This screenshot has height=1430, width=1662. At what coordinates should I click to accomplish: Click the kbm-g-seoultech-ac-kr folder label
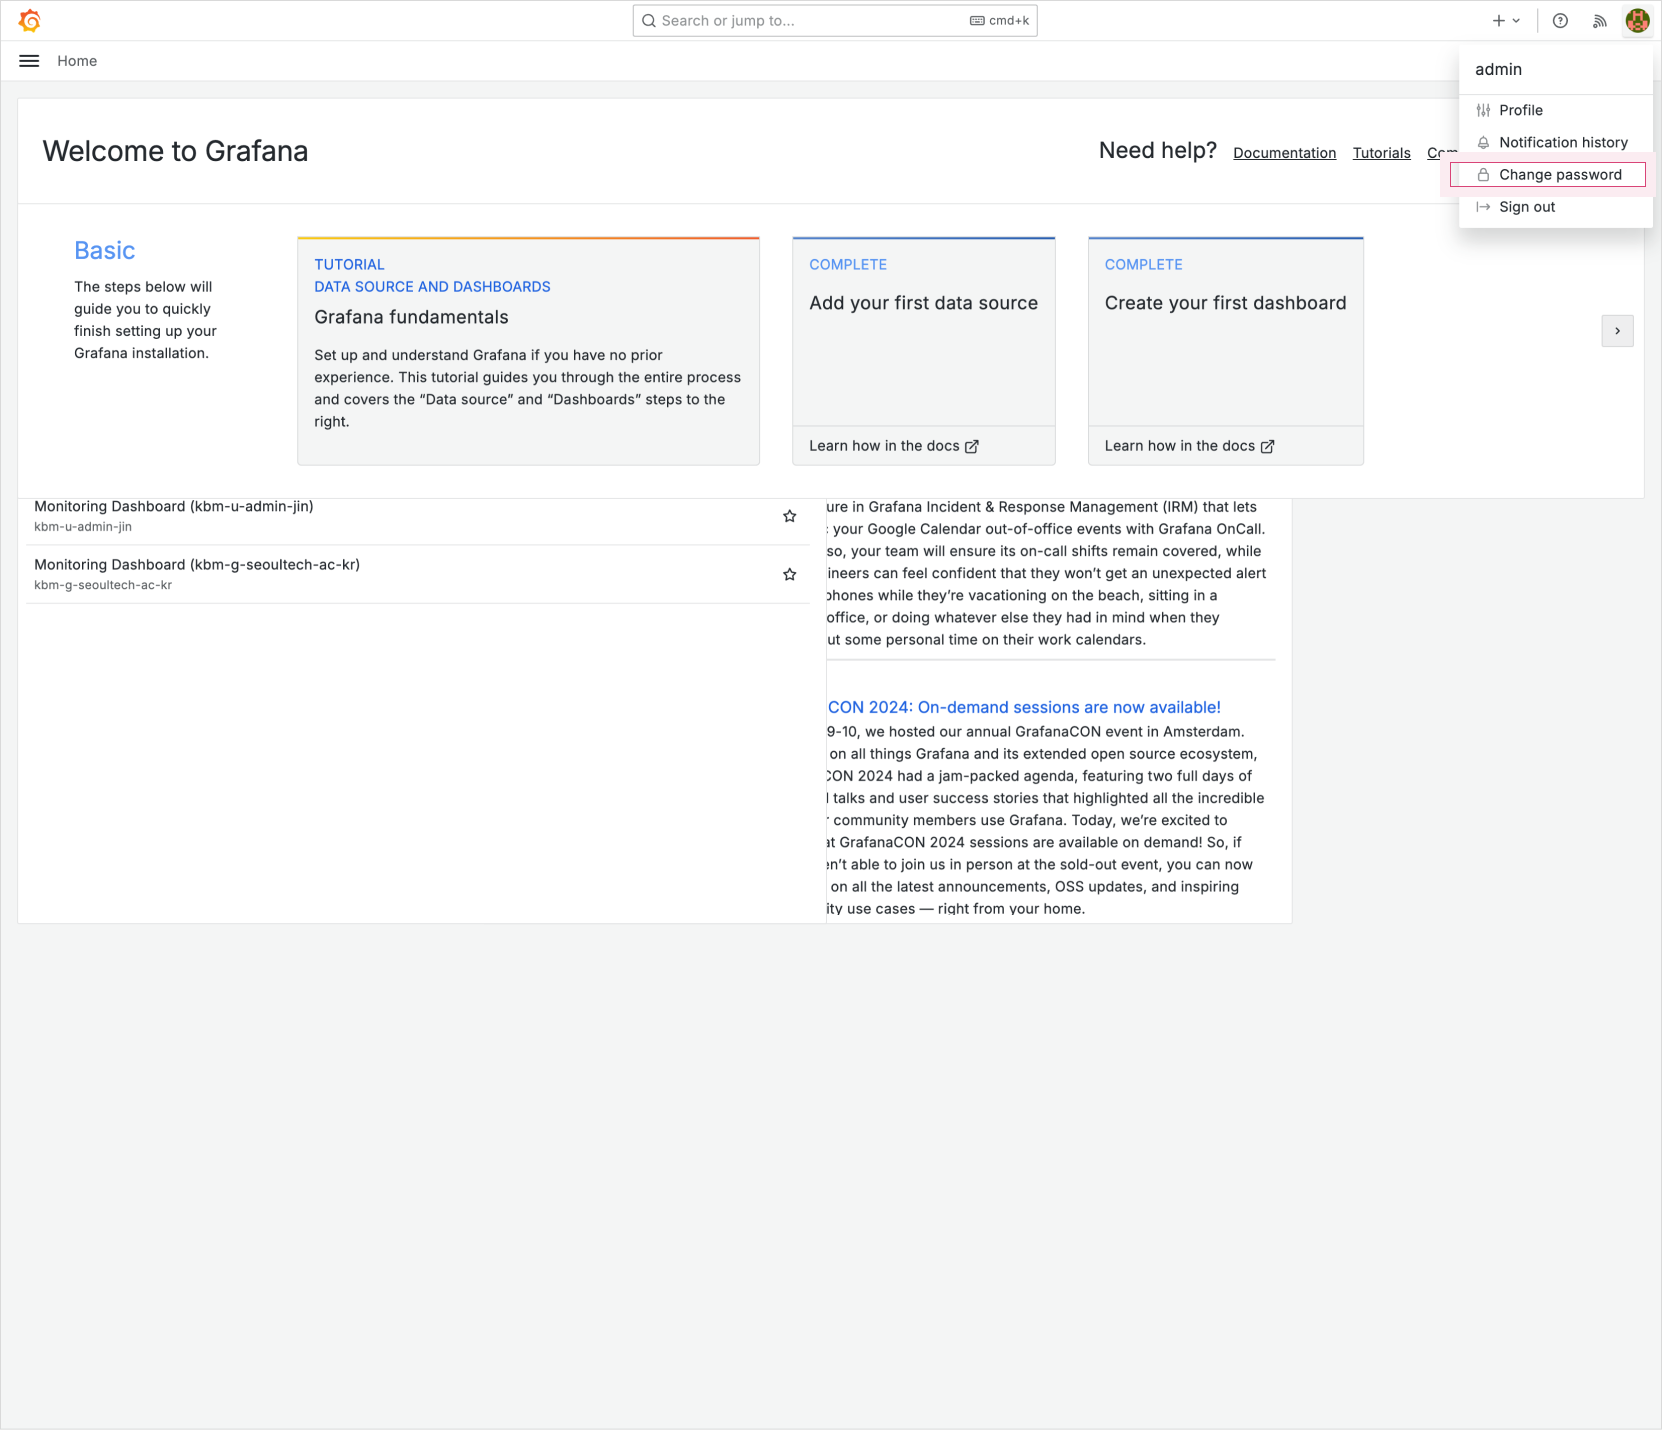103,585
